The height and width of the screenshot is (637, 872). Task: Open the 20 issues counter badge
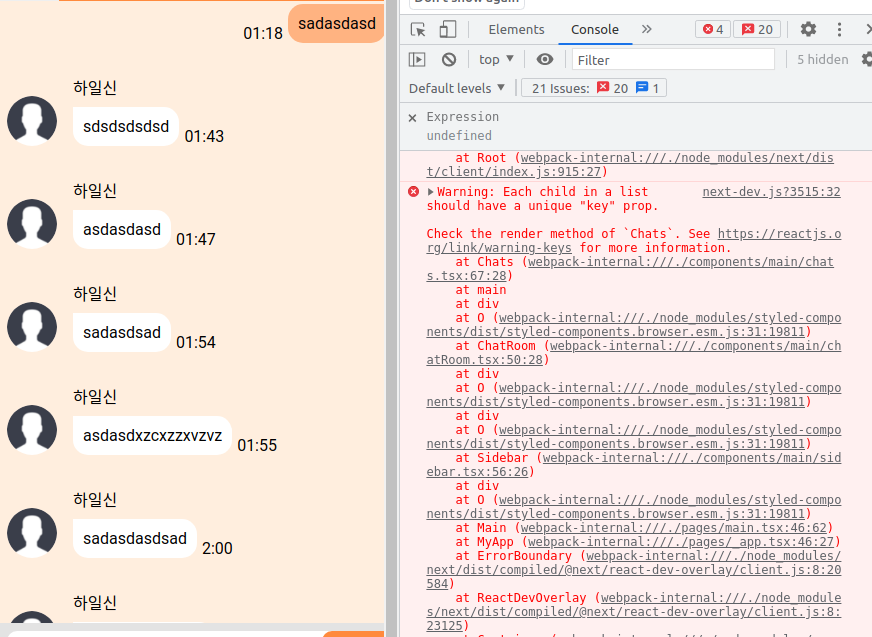(x=757, y=29)
